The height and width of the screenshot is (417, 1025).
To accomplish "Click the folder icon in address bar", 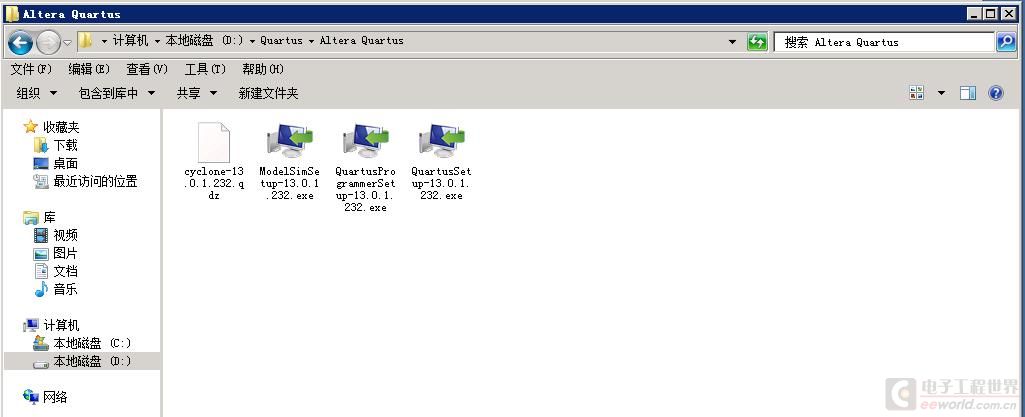I will 85,41.
